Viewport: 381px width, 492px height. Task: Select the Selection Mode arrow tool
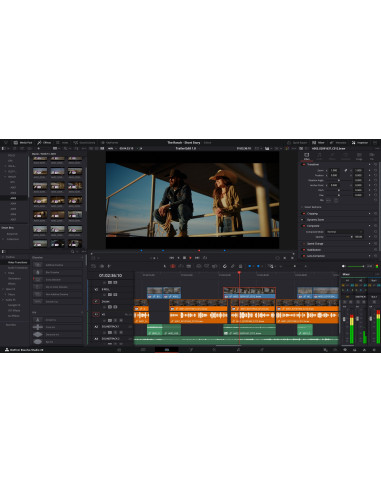tap(165, 266)
